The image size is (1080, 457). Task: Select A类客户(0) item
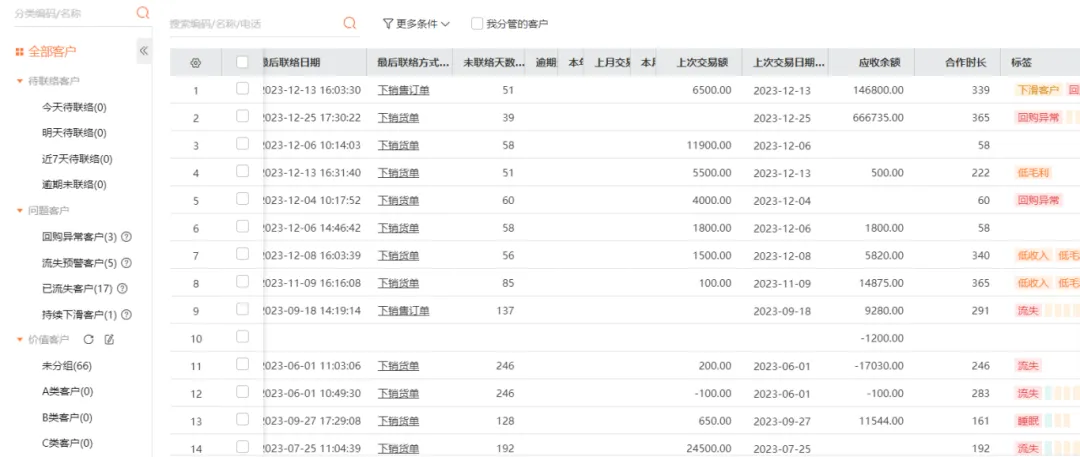click(68, 392)
